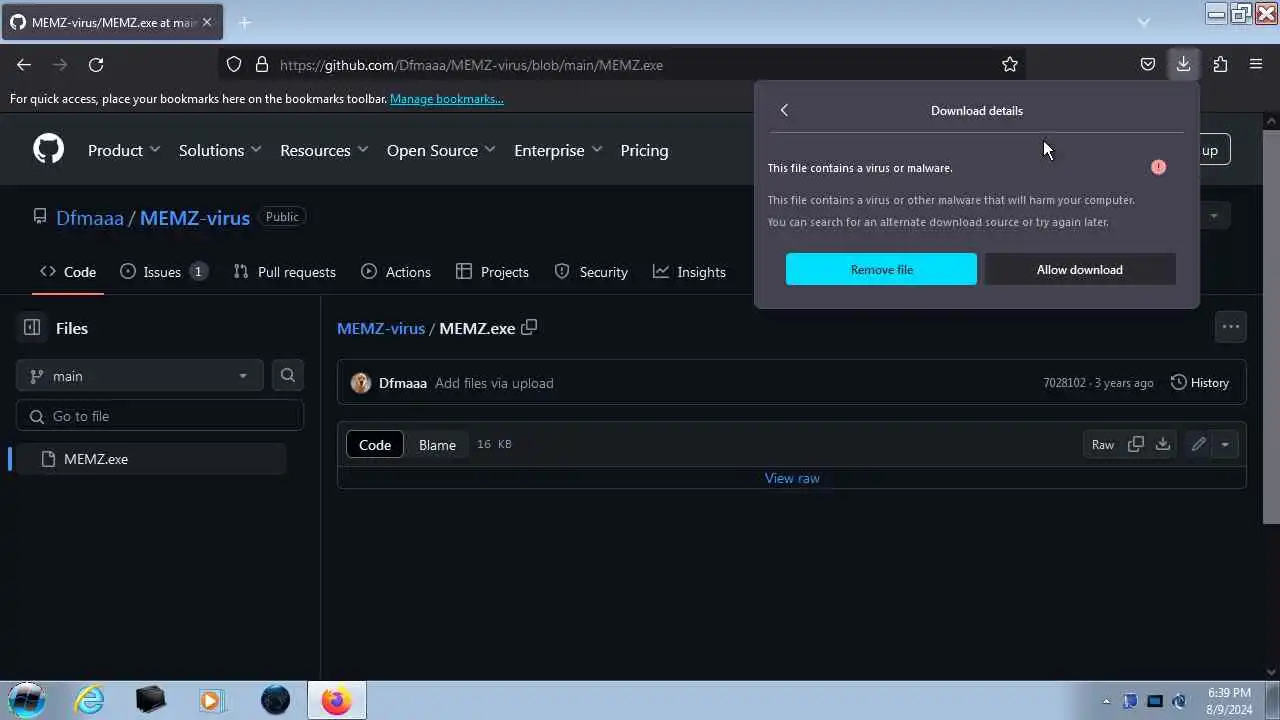Click the browser address bar

tap(620, 64)
